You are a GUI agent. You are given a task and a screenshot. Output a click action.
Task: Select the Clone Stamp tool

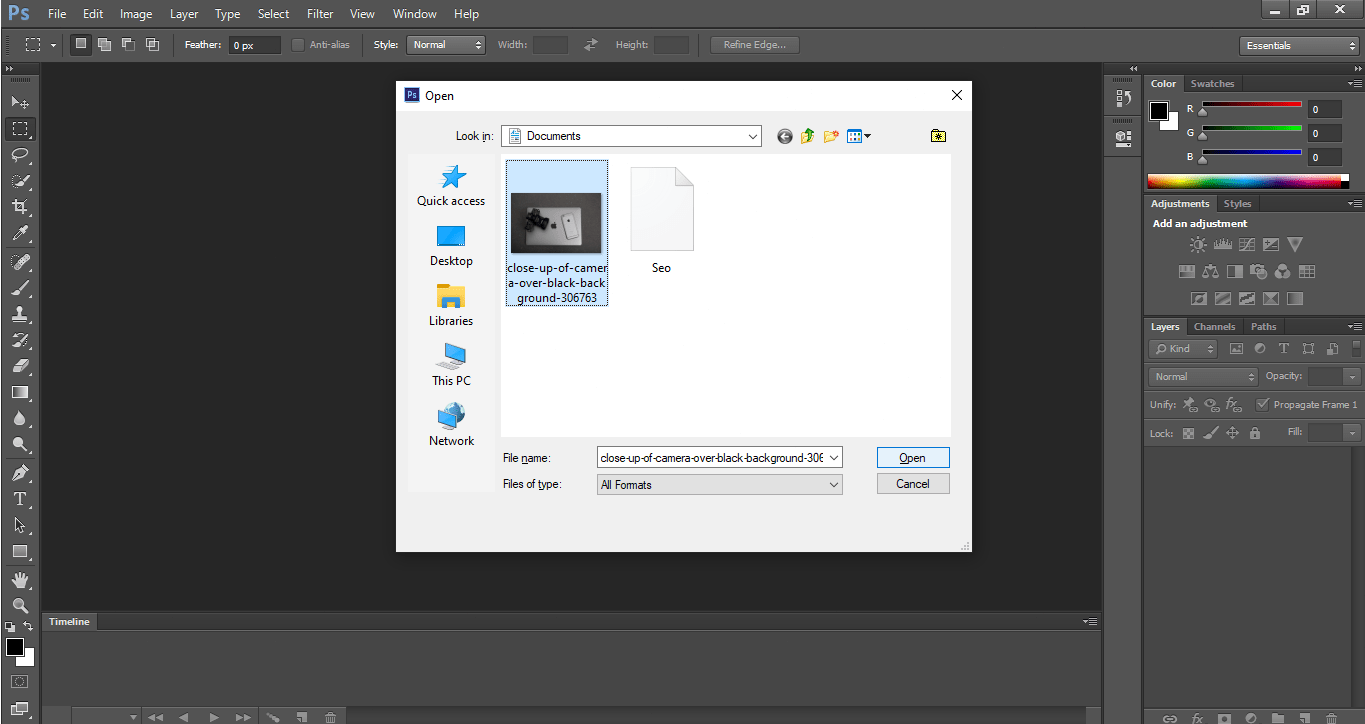click(20, 315)
